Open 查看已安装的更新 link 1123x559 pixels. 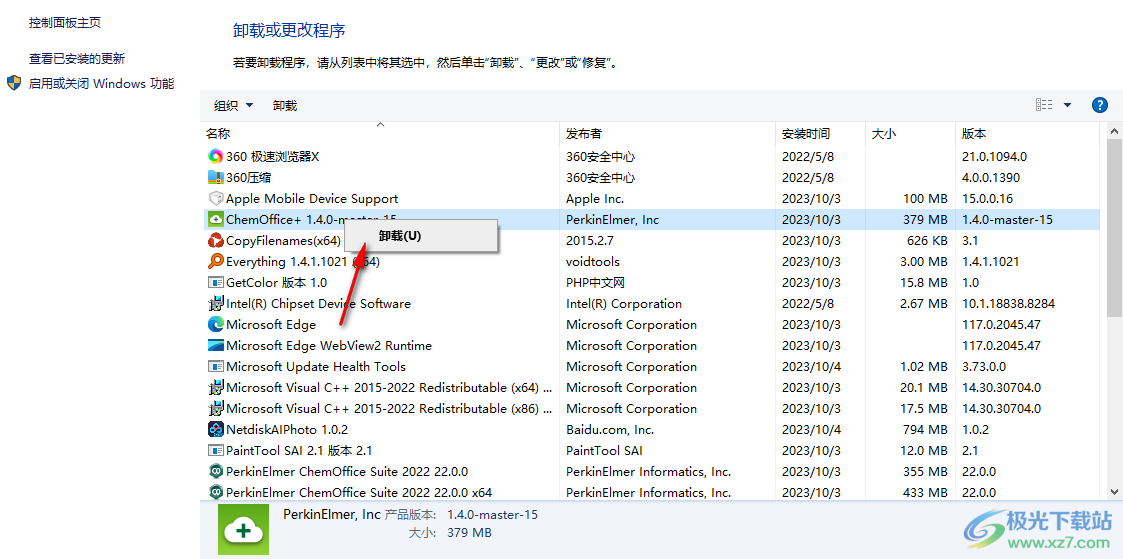(x=77, y=59)
